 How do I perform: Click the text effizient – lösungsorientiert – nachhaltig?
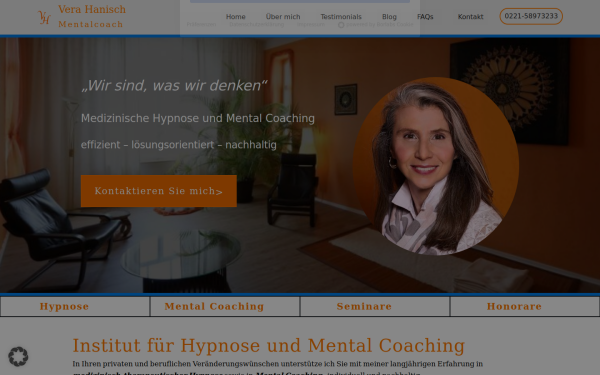pos(179,145)
